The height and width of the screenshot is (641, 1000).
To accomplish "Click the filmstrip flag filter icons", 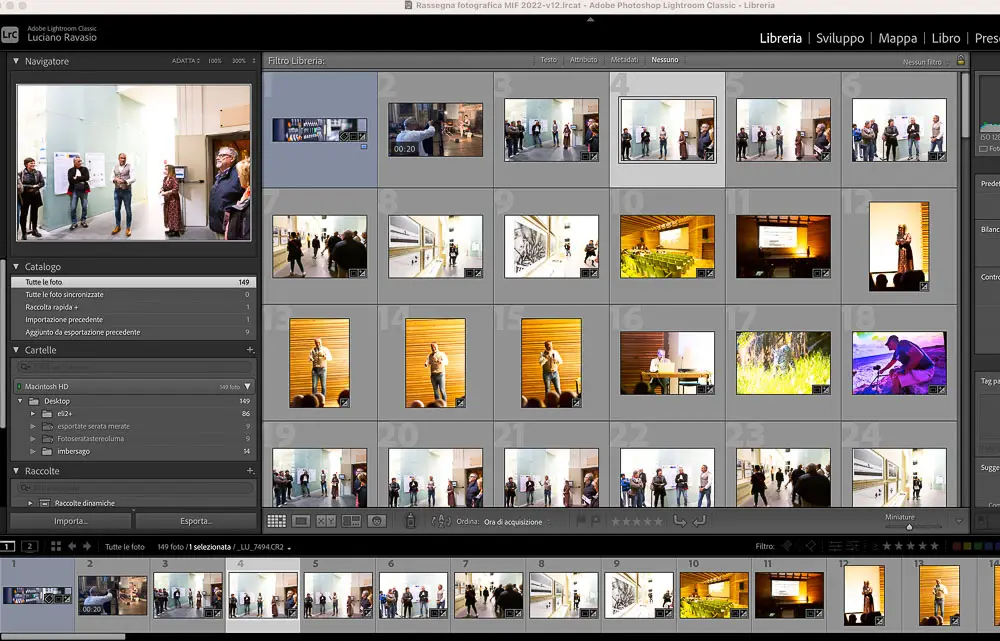I will tap(799, 546).
